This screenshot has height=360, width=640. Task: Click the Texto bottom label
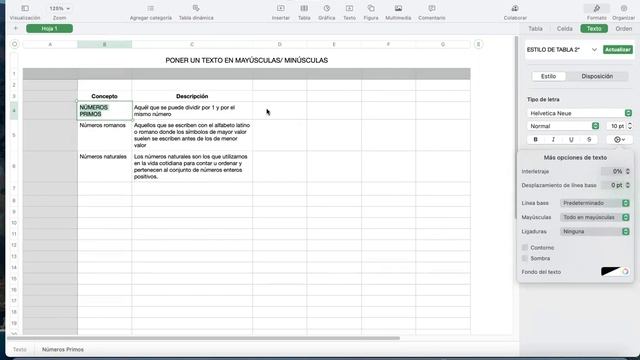[x=20, y=350]
